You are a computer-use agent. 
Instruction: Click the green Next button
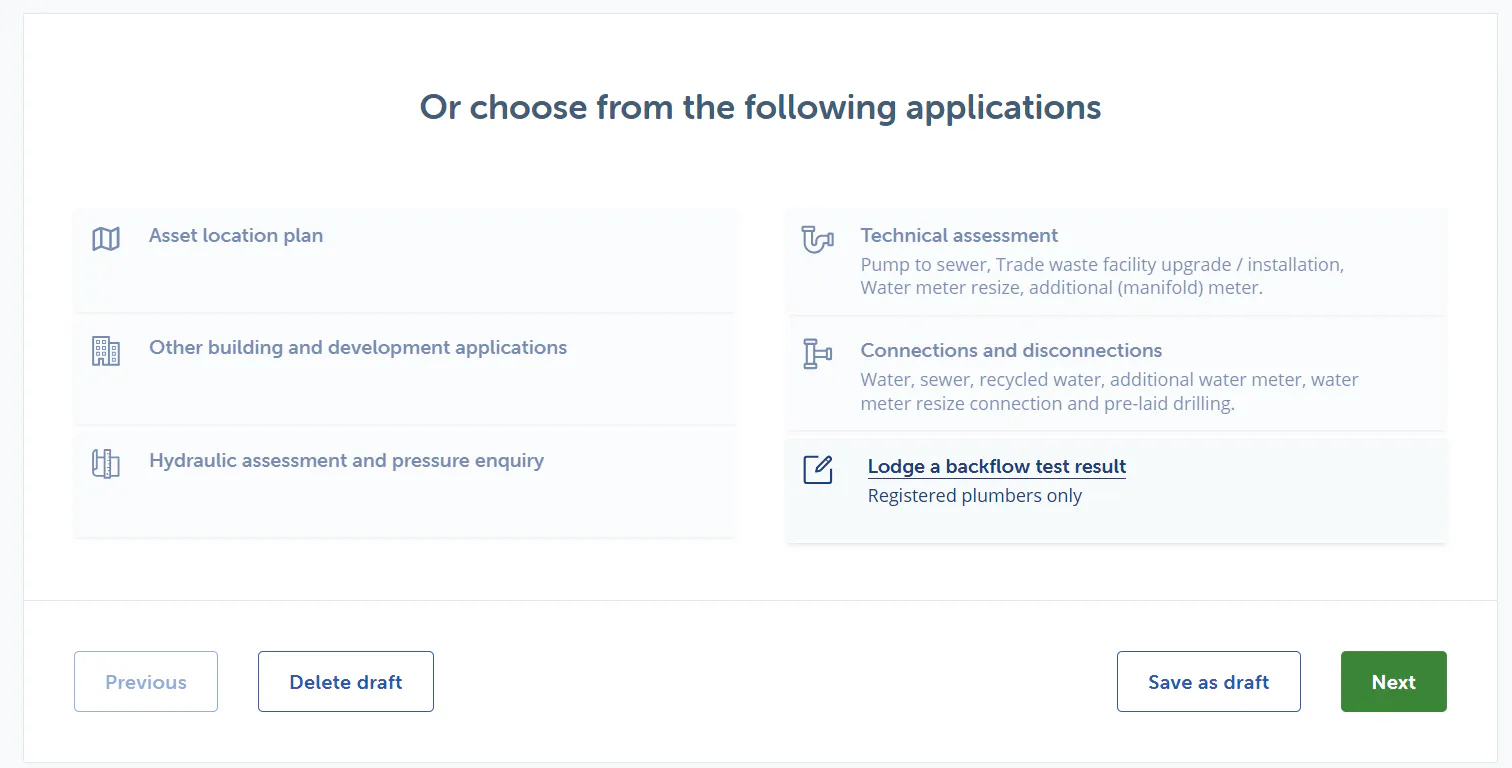(x=1394, y=682)
